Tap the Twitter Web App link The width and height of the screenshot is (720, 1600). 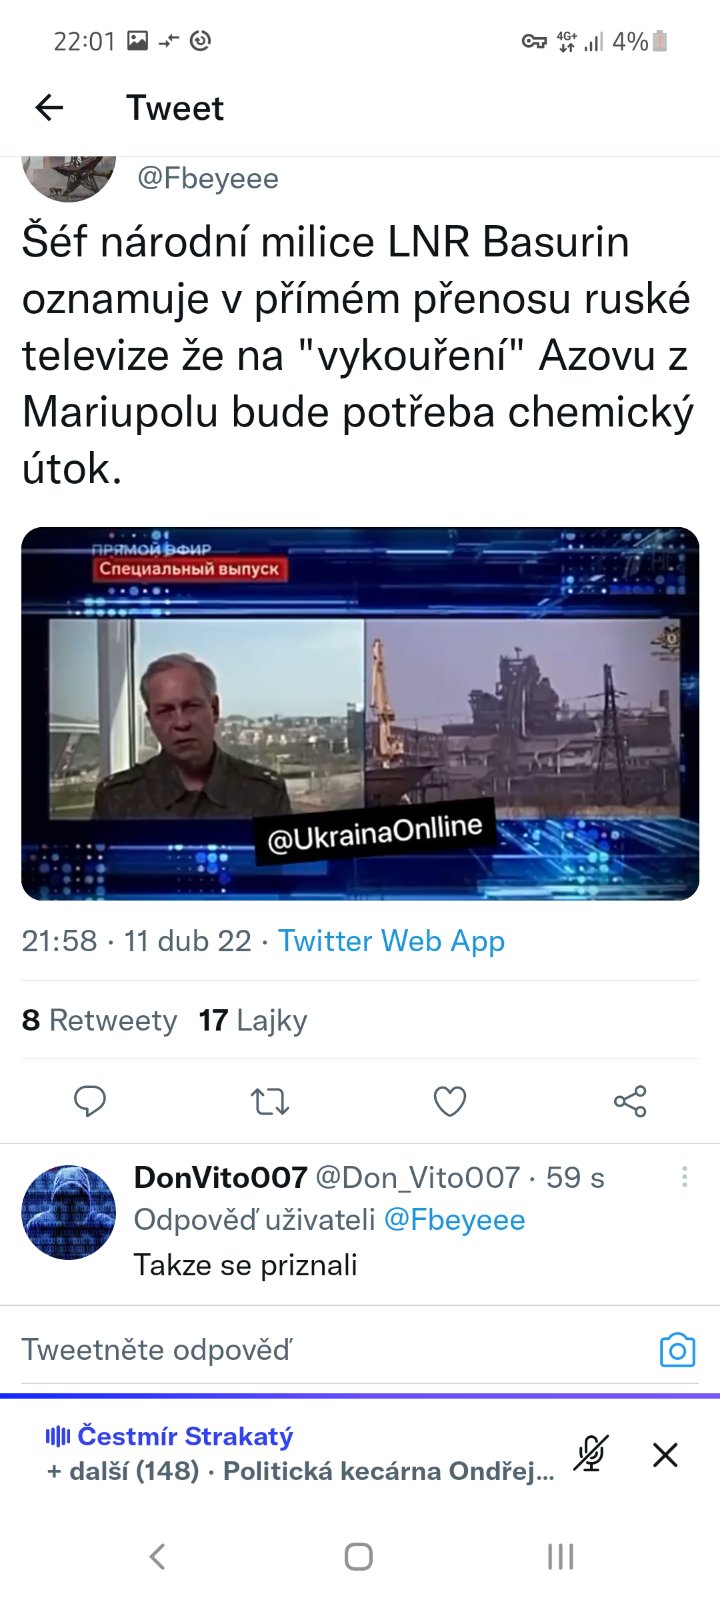(391, 941)
